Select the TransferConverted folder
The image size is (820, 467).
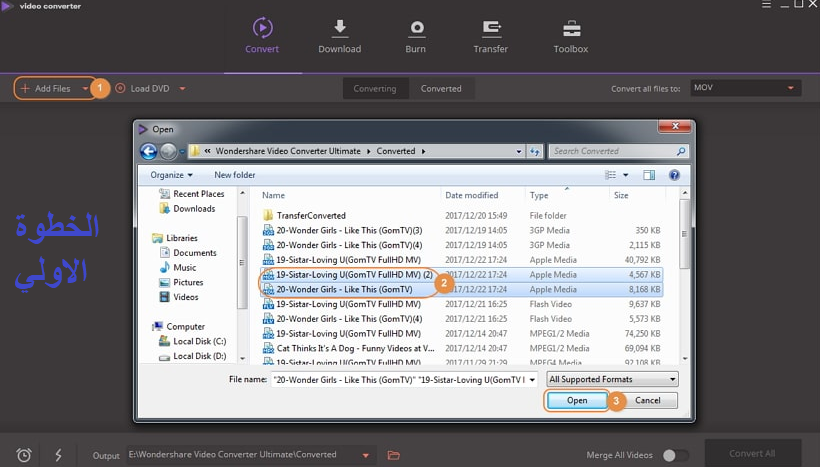coord(462,215)
